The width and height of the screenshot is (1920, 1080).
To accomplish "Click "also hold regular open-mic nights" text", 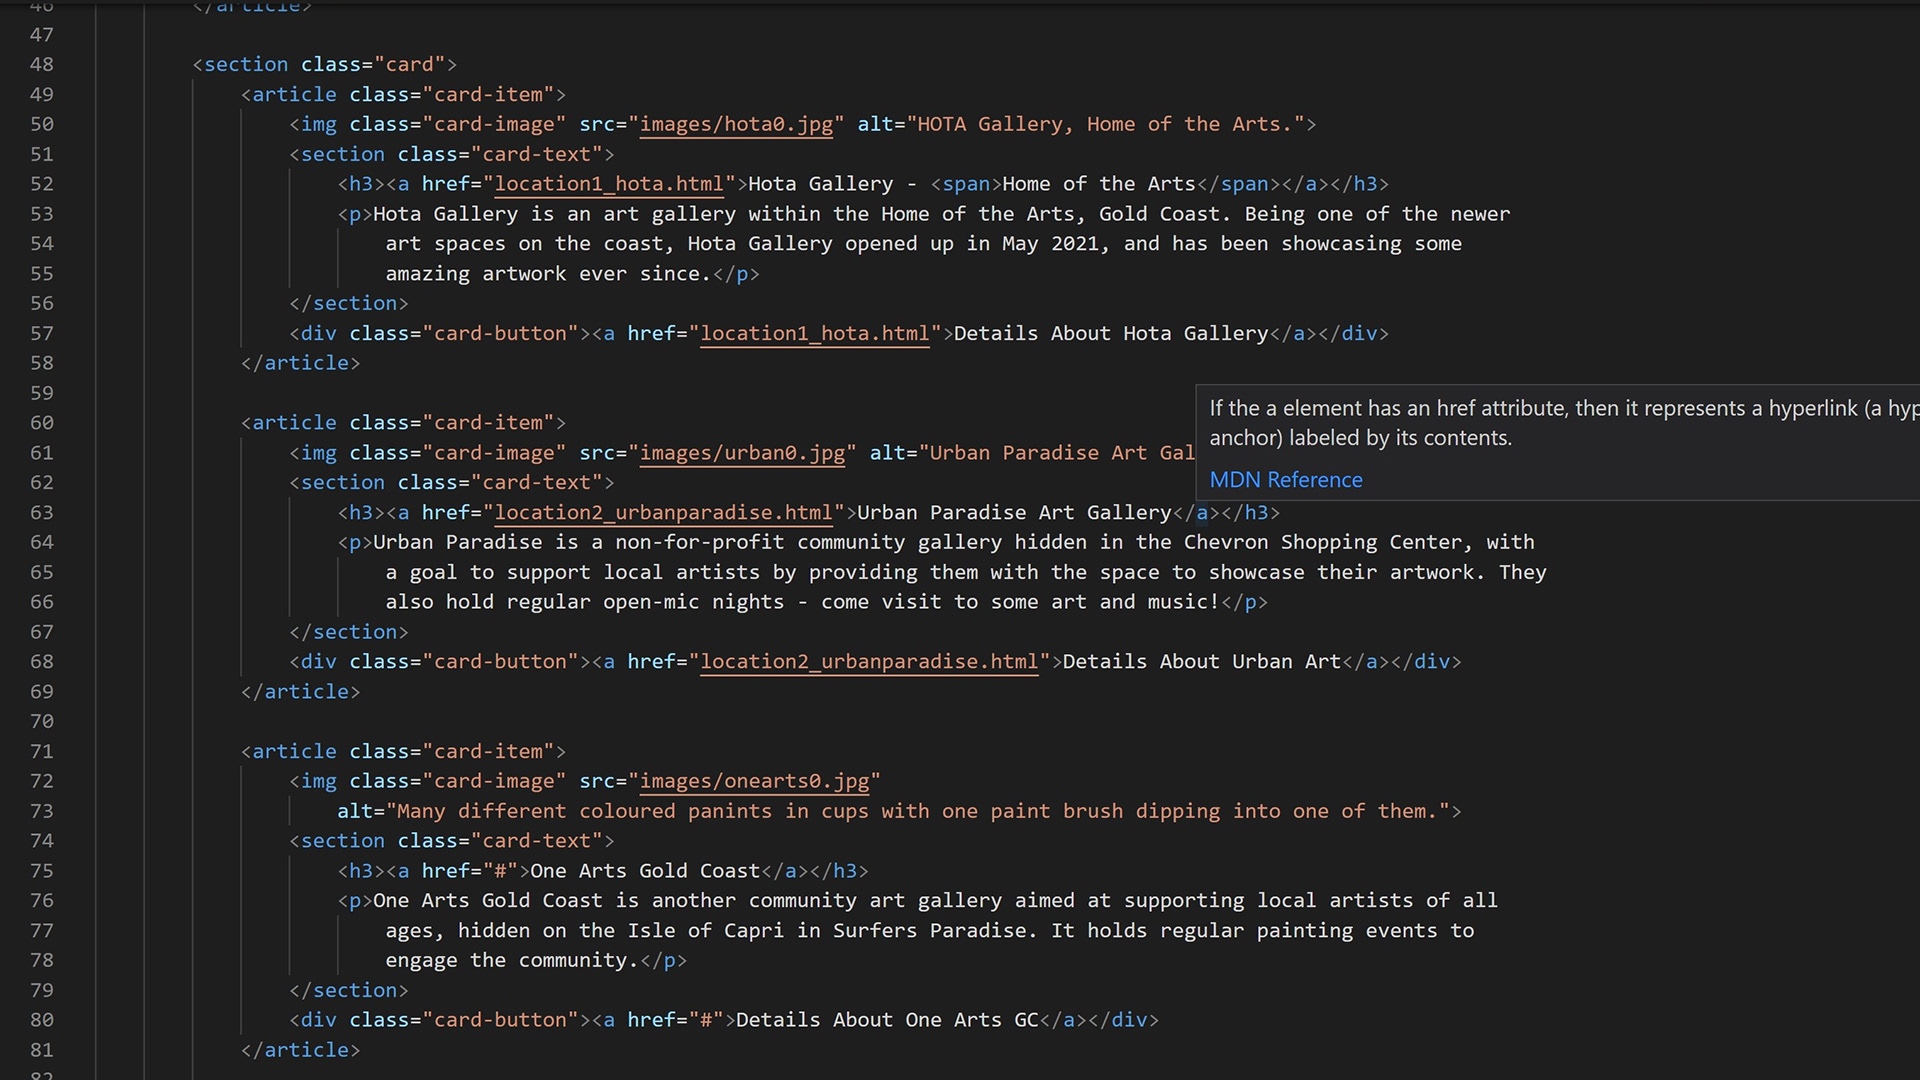I will 585,602.
